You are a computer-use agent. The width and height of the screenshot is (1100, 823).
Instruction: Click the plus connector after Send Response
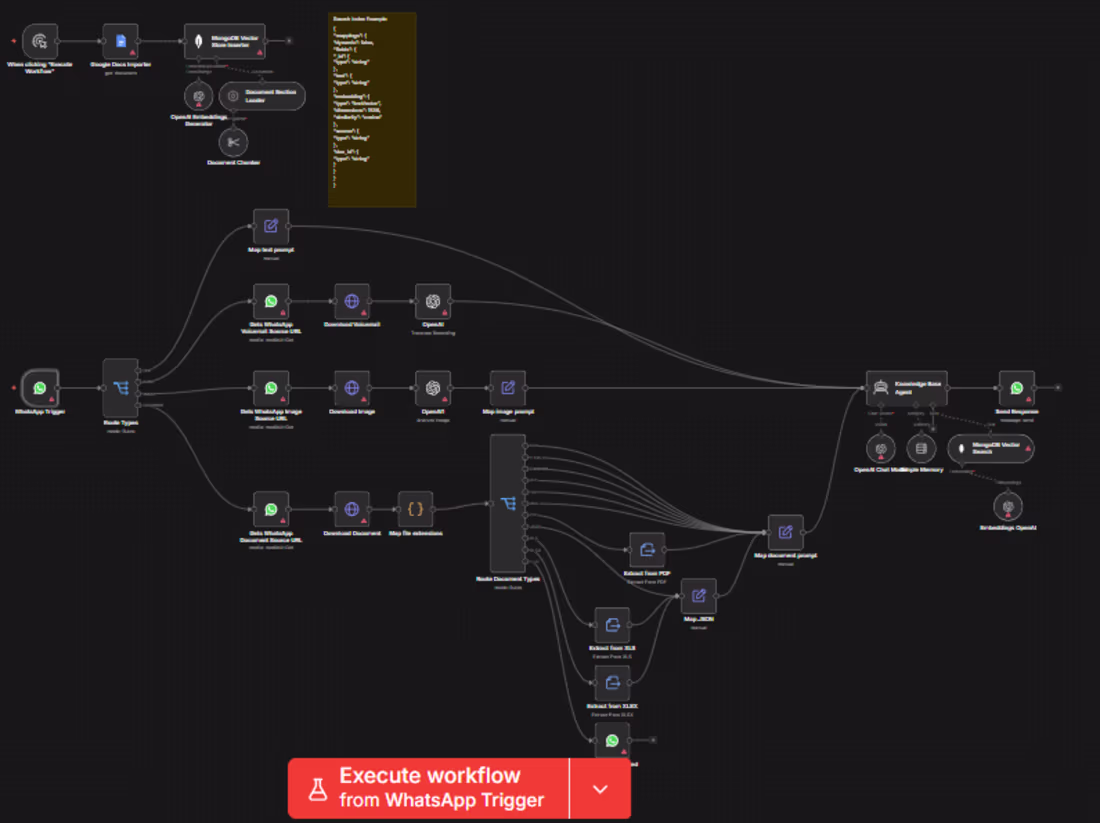tap(1058, 387)
